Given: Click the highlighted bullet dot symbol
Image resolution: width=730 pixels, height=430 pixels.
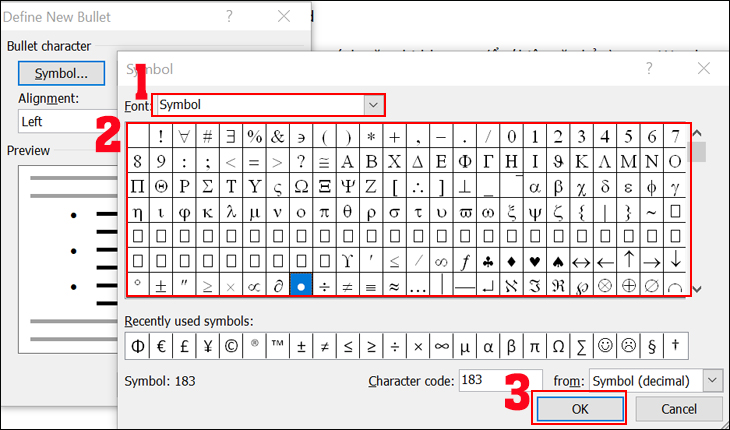Looking at the screenshot, I should coord(301,285).
